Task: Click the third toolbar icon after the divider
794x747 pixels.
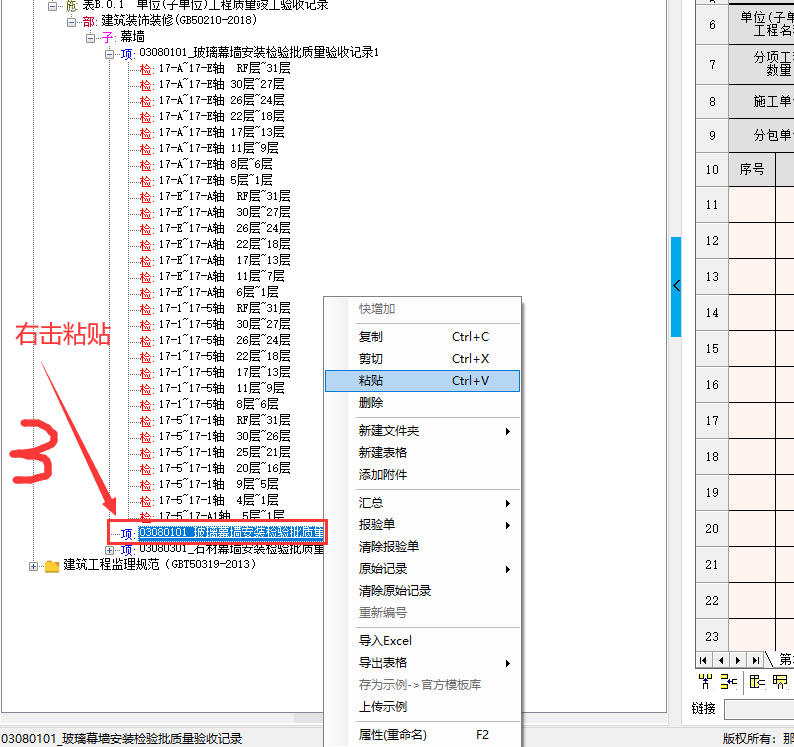Action: click(x=791, y=682)
